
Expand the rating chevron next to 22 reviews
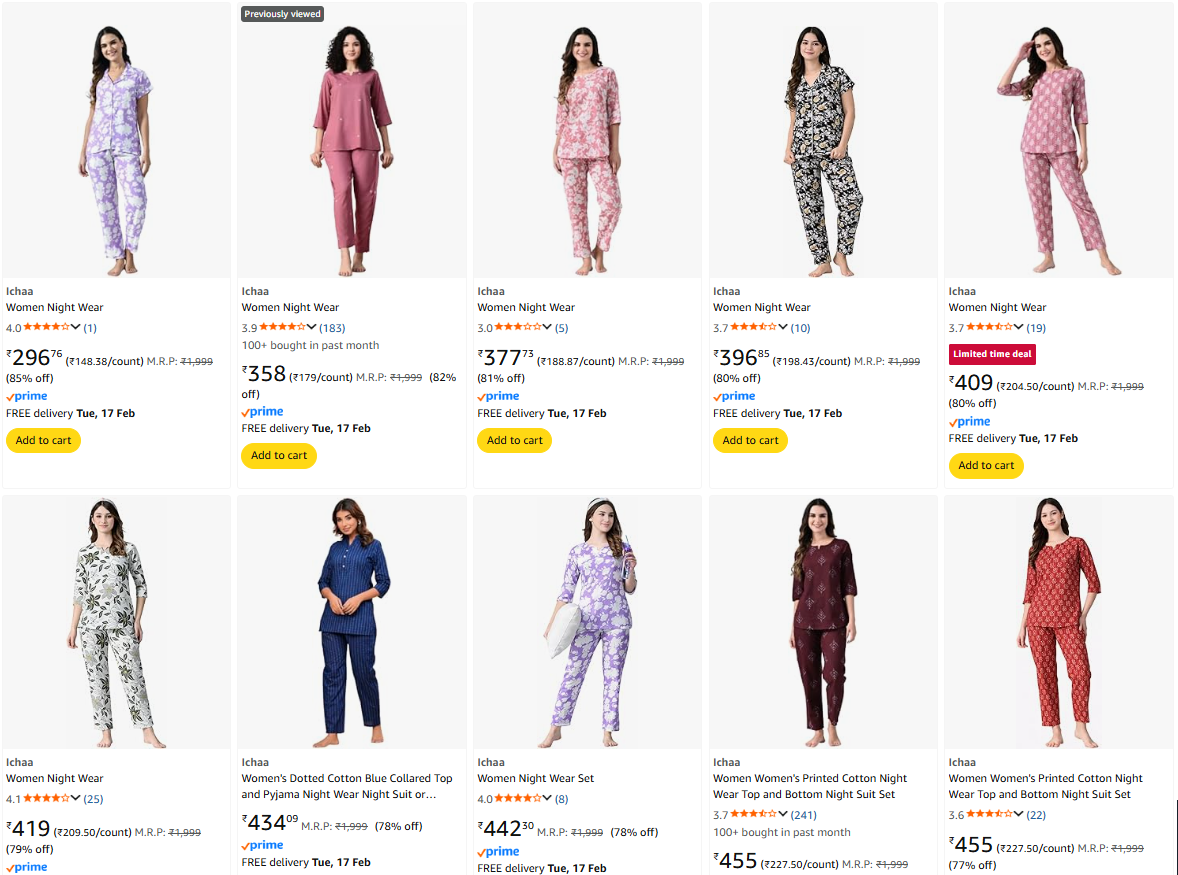click(1019, 815)
